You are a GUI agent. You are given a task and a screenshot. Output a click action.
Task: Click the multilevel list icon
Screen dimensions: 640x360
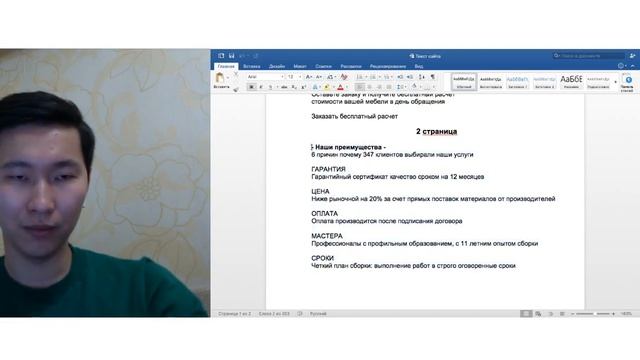click(386, 77)
